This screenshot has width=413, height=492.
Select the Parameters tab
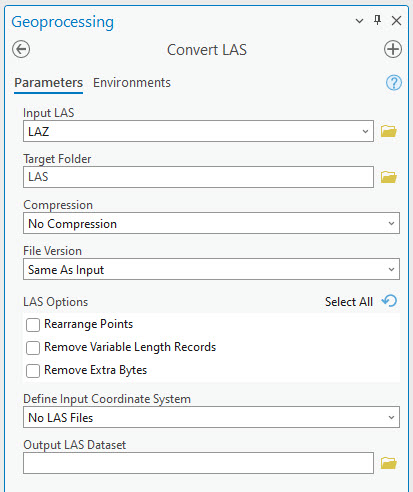pos(48,83)
